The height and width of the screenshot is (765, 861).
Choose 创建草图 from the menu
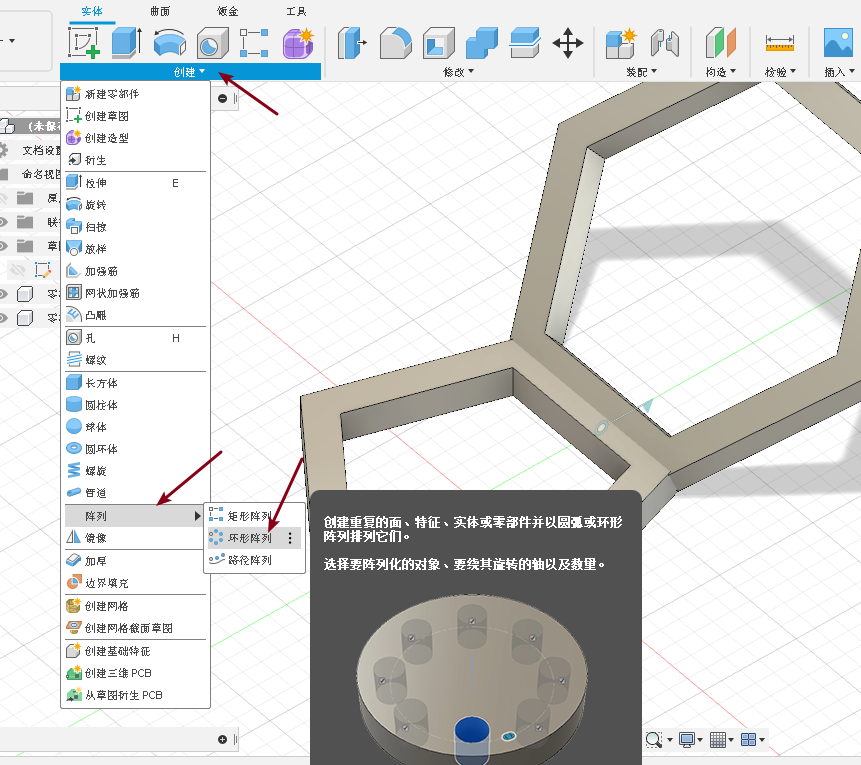click(x=136, y=116)
